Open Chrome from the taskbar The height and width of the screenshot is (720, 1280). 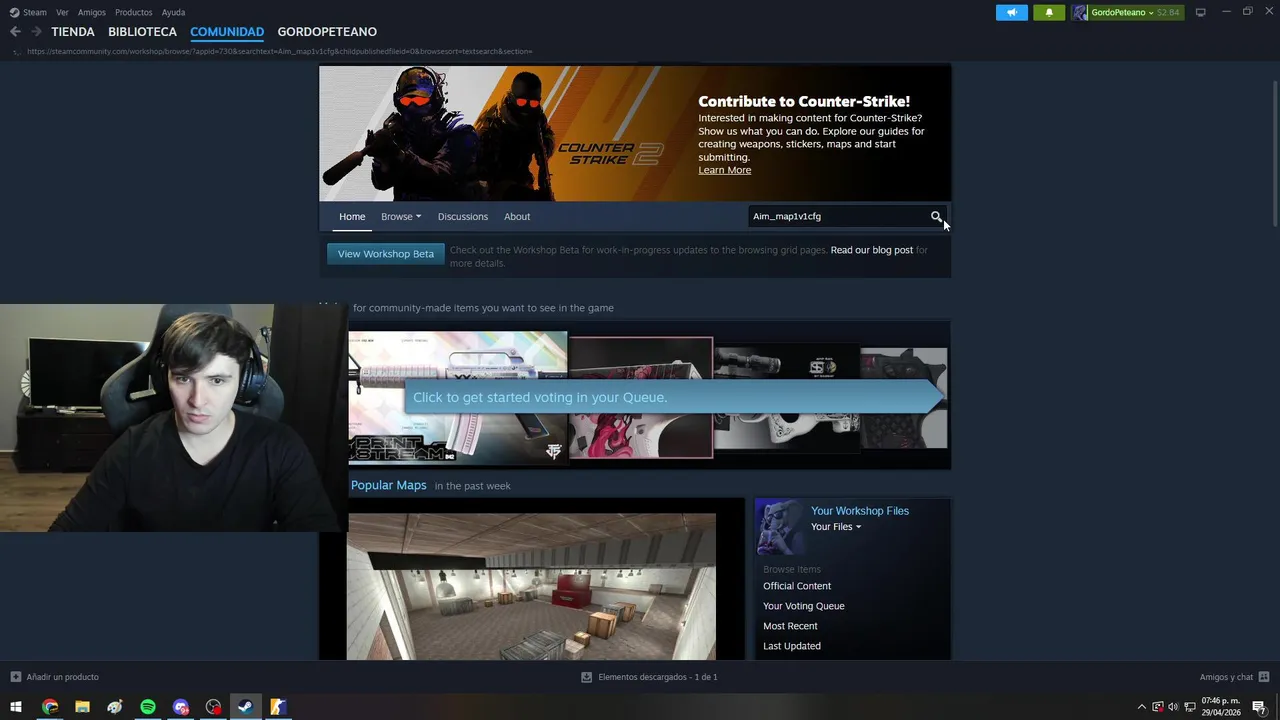click(x=50, y=707)
